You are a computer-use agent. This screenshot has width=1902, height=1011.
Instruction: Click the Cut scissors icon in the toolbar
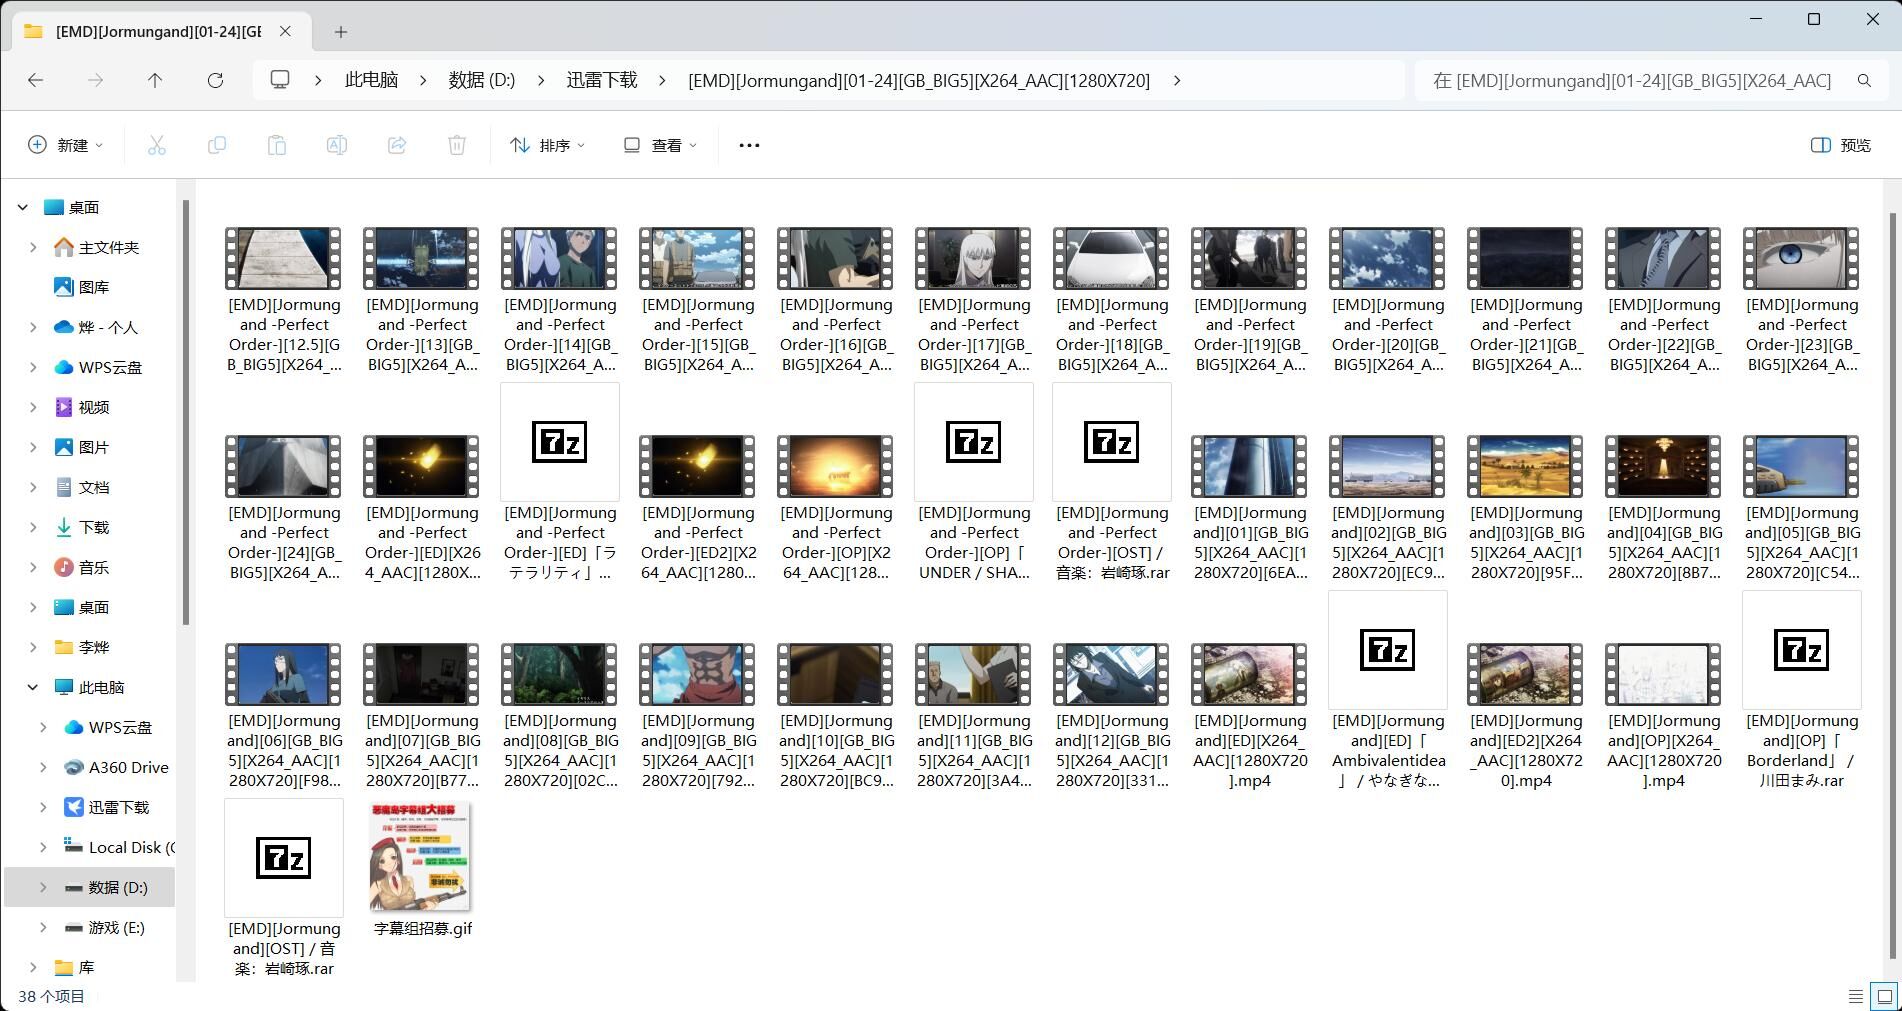coord(157,145)
